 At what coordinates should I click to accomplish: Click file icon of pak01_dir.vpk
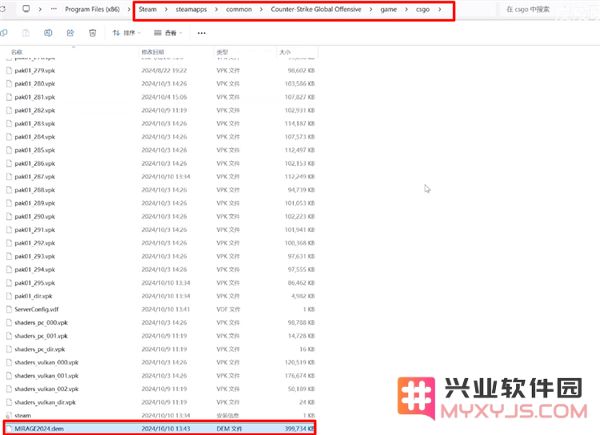click(x=9, y=296)
